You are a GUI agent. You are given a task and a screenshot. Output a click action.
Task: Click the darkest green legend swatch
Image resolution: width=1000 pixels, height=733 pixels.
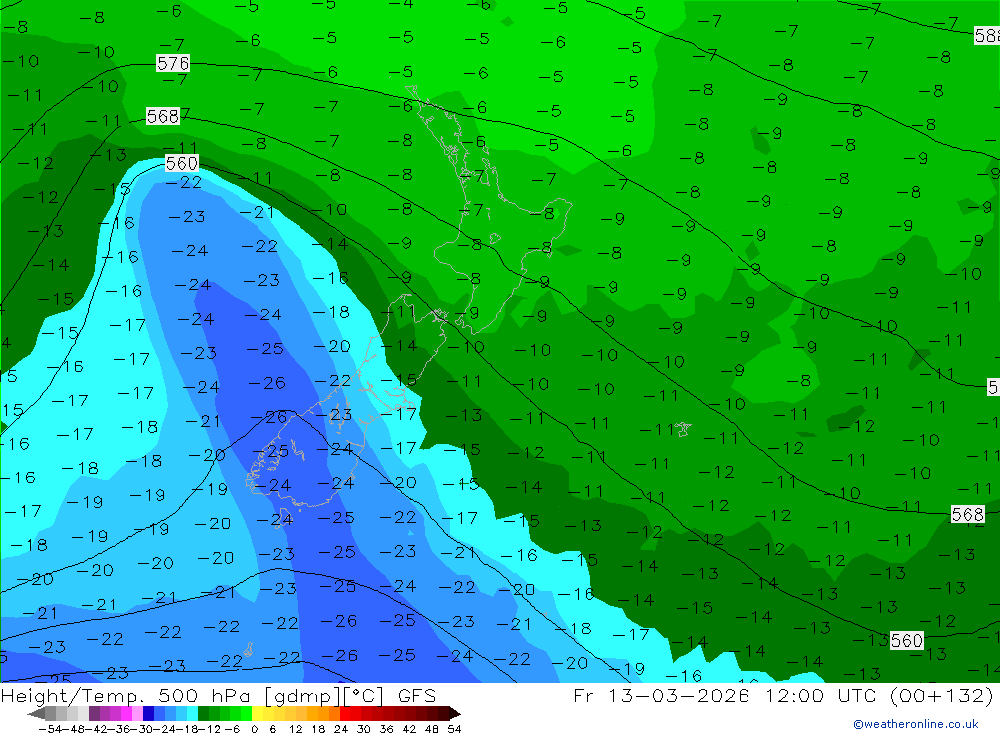203,713
